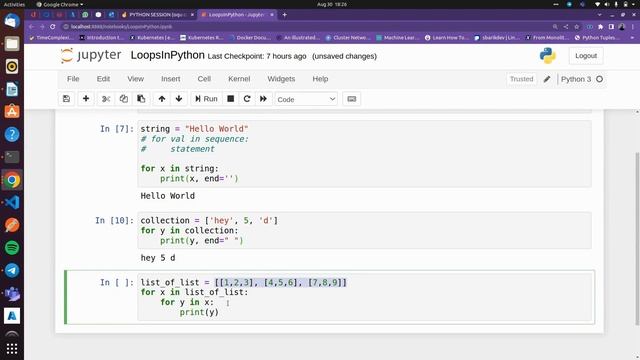Save notebook with the floppy disk icon
The width and height of the screenshot is (640, 360).
[x=67, y=99]
